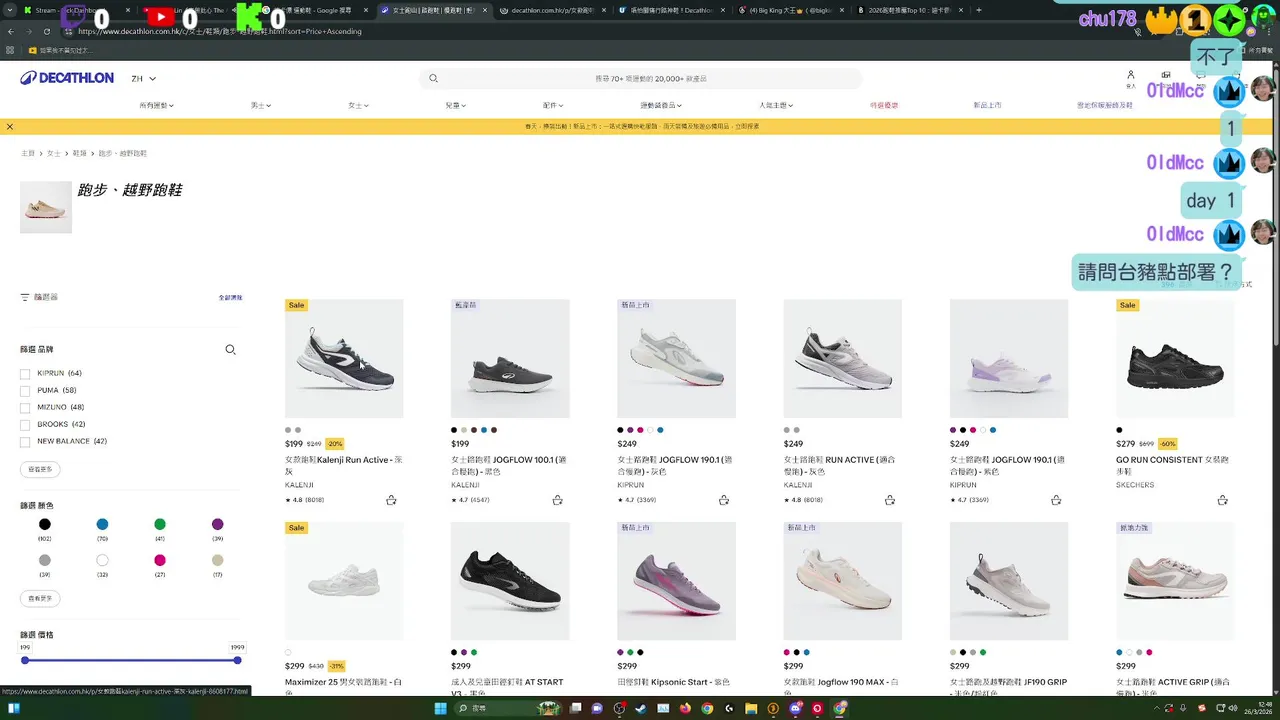Check the KIPRUN brand filter
Image resolution: width=1280 pixels, height=720 pixels.
[x=25, y=374]
